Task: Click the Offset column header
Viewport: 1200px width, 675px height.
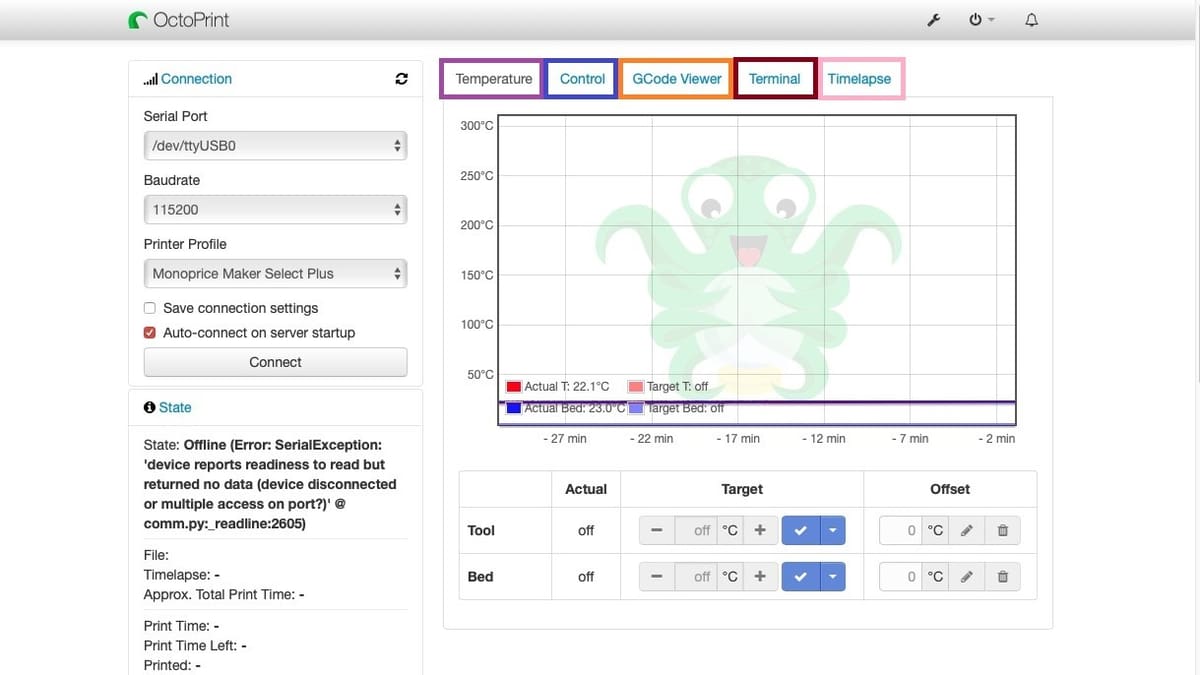Action: click(950, 489)
